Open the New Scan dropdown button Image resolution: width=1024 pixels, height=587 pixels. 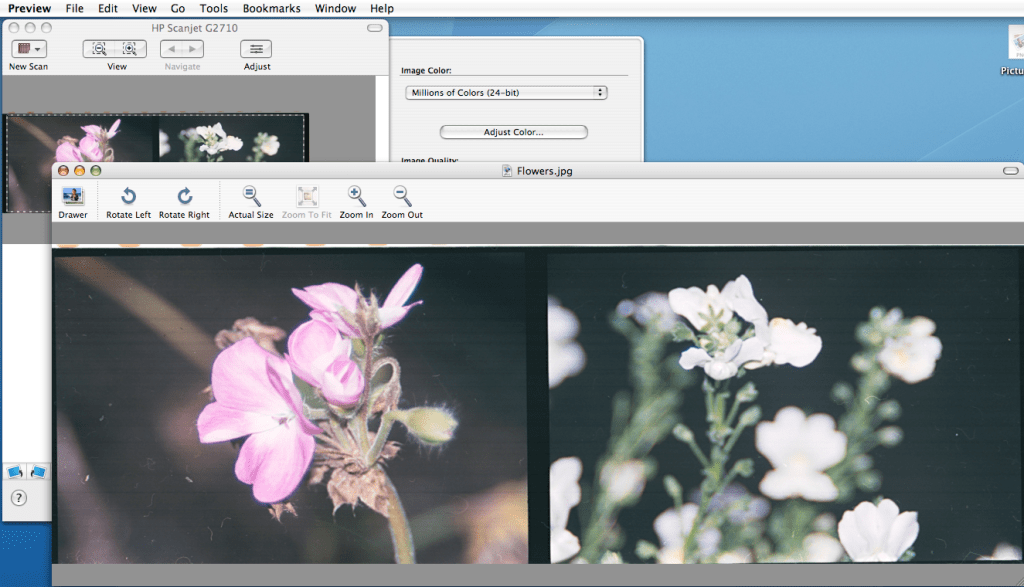(x=28, y=49)
